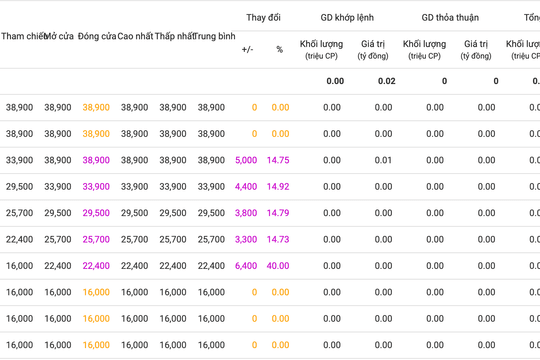Click the GD khớp lệnh header
This screenshot has width=540, height=360.
click(x=347, y=18)
